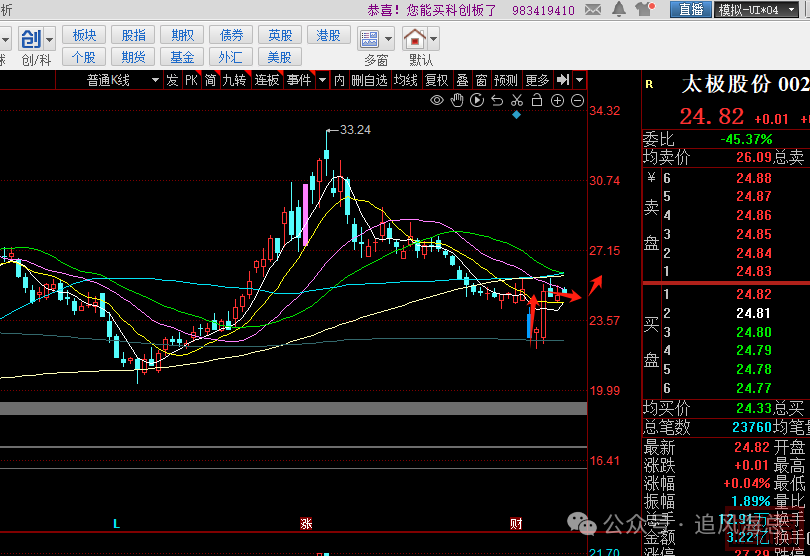Screen dimensions: 810x556
Task: Open the 外汇 forex button
Action: [x=231, y=57]
